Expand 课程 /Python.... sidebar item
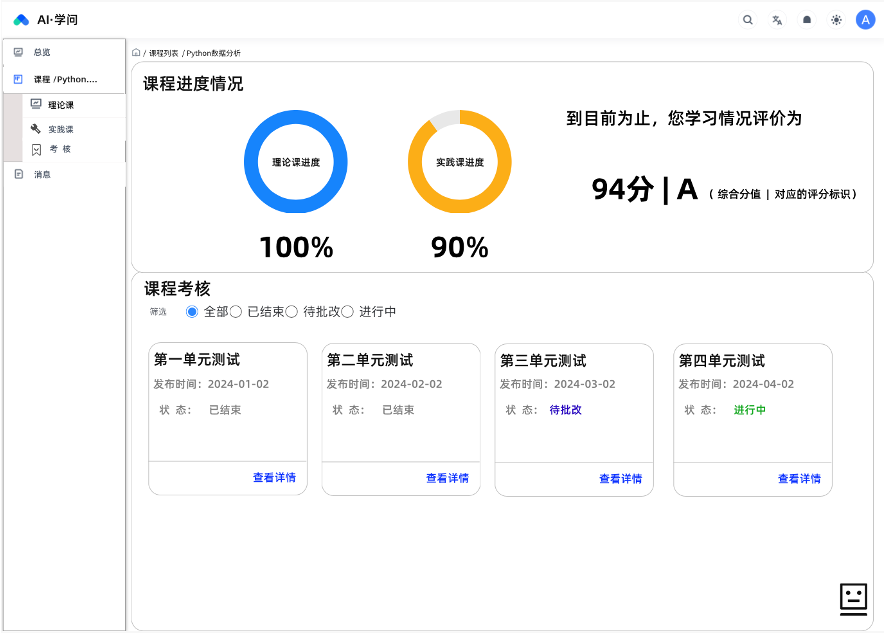 point(64,79)
